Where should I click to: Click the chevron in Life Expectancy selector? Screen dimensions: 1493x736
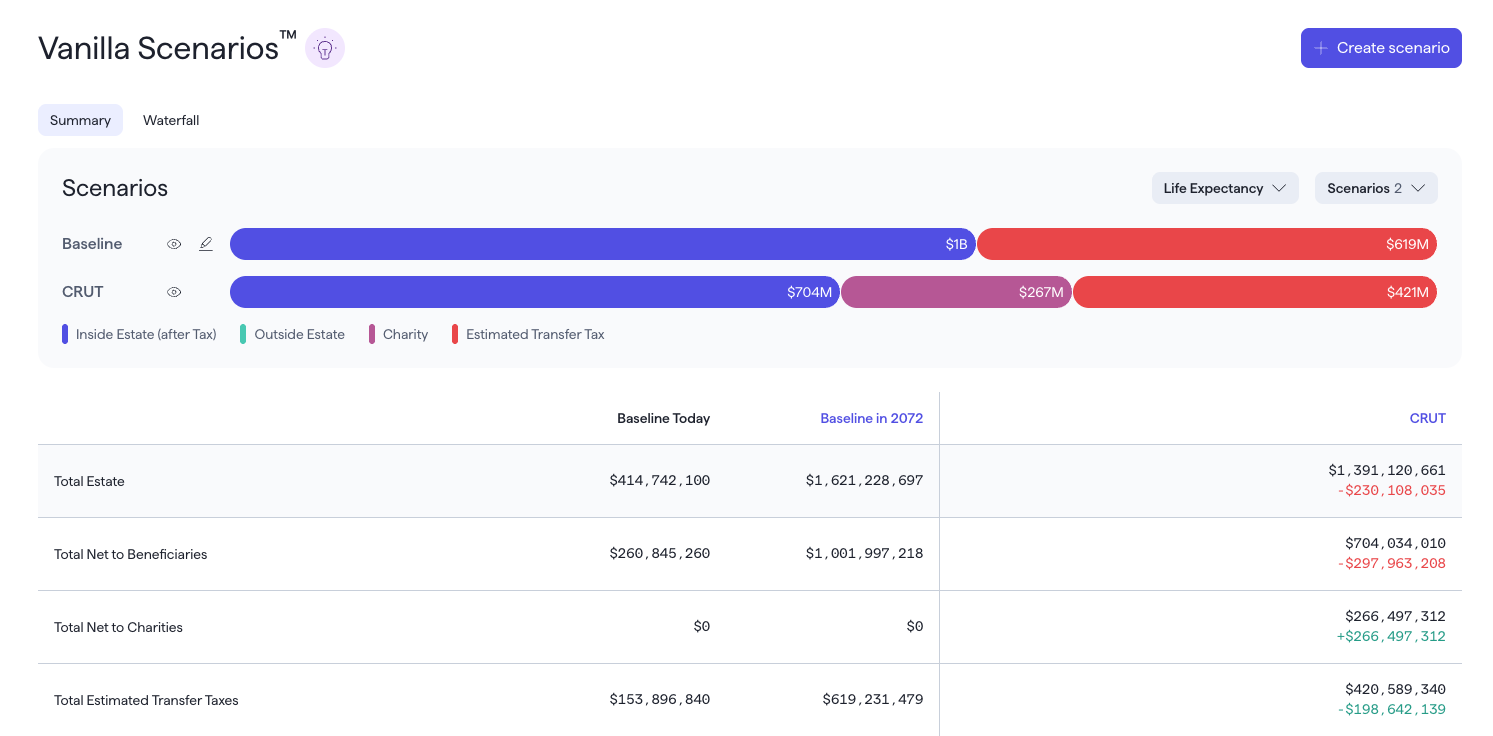1279,188
